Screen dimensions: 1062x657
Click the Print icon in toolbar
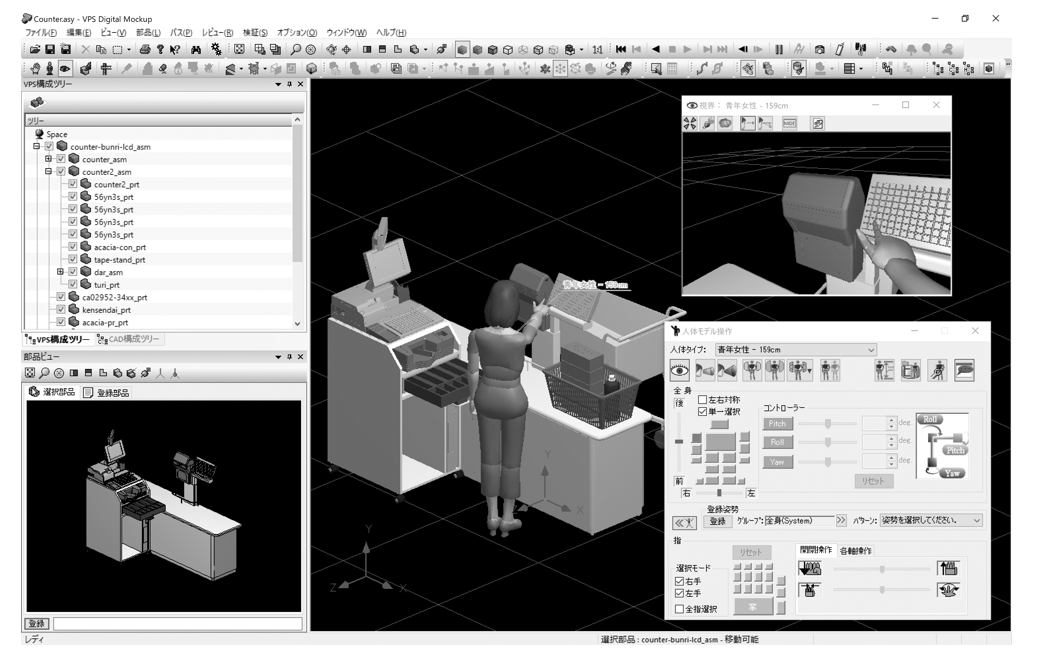pyautogui.click(x=145, y=49)
